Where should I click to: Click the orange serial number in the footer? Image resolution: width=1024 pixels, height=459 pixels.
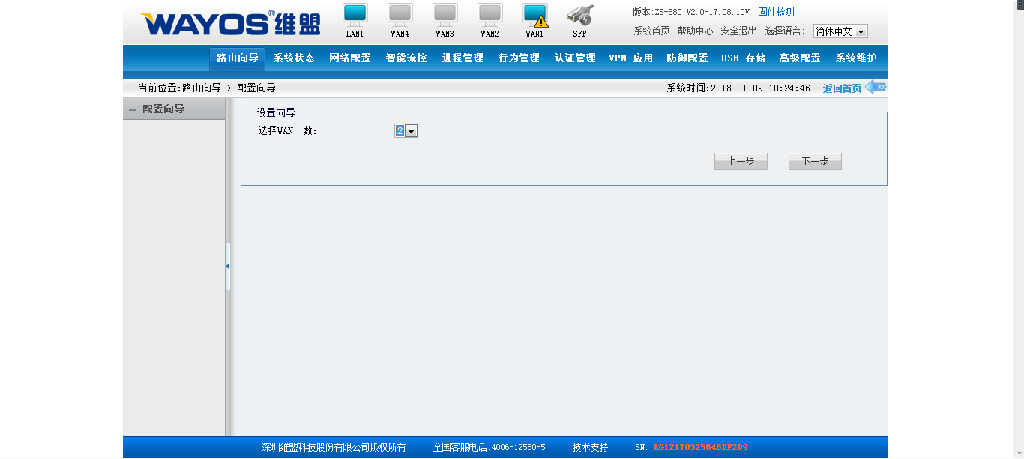pyautogui.click(x=701, y=448)
